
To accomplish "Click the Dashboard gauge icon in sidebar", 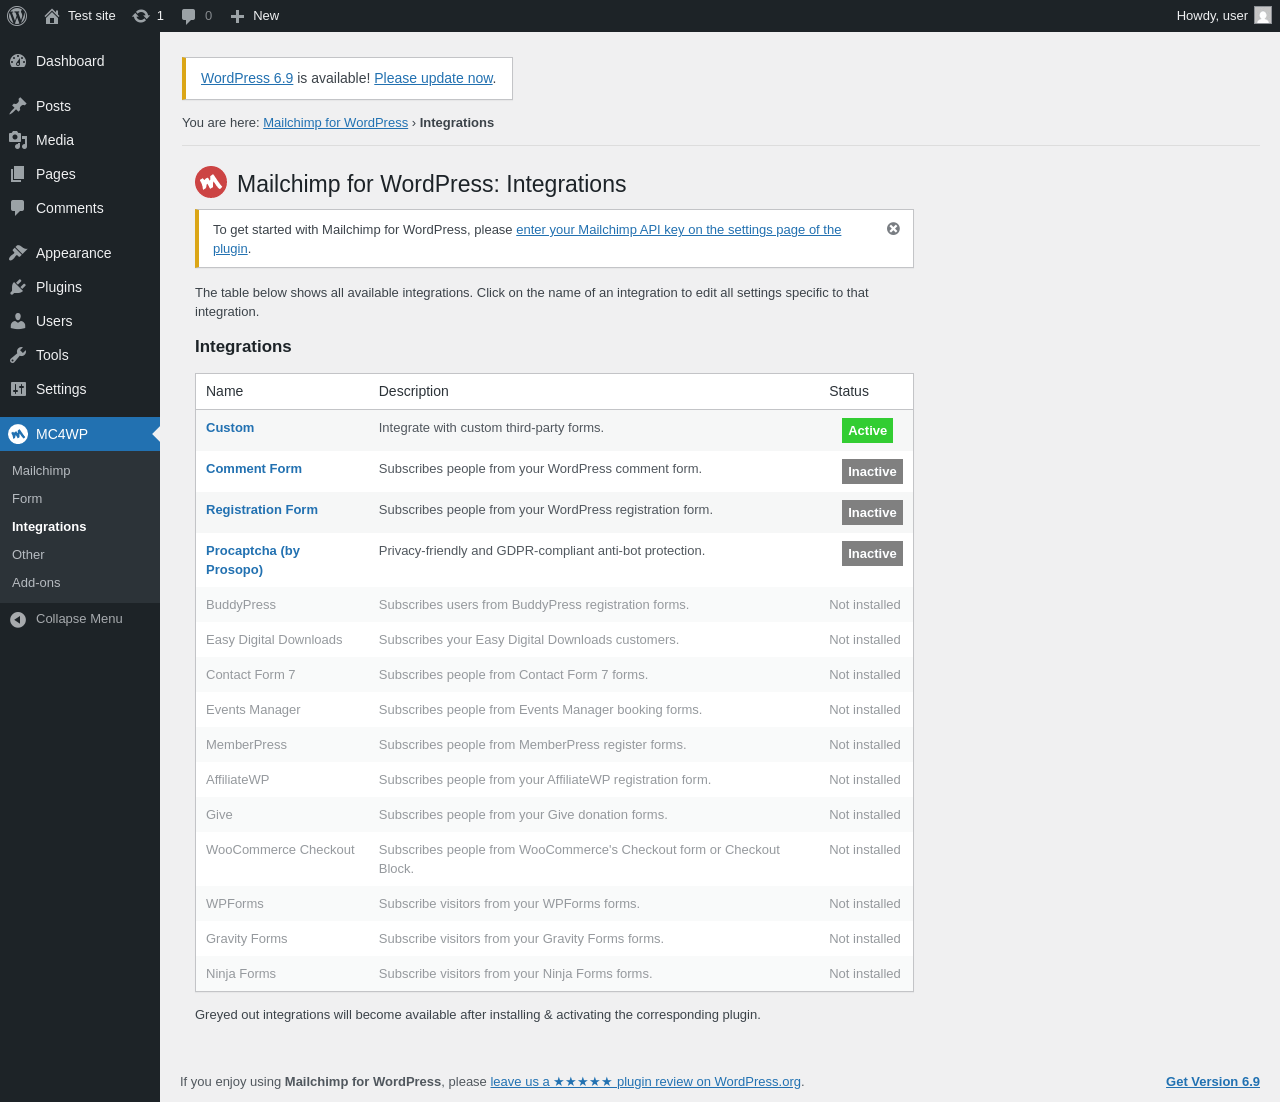I will pyautogui.click(x=18, y=61).
